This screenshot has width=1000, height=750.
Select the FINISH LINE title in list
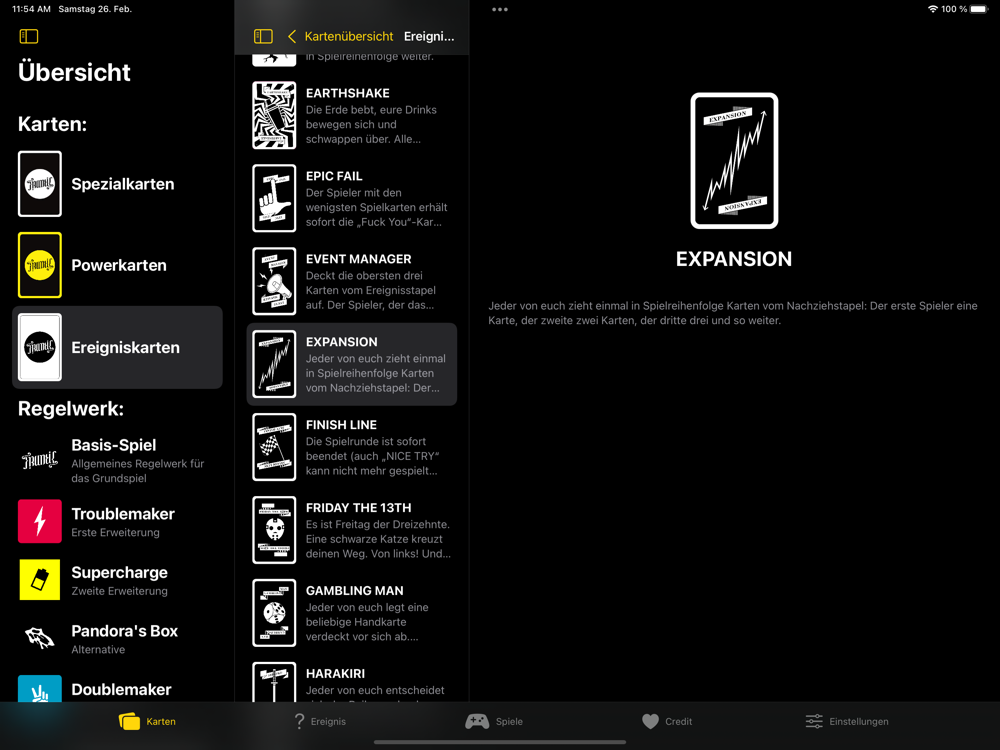pyautogui.click(x=341, y=425)
